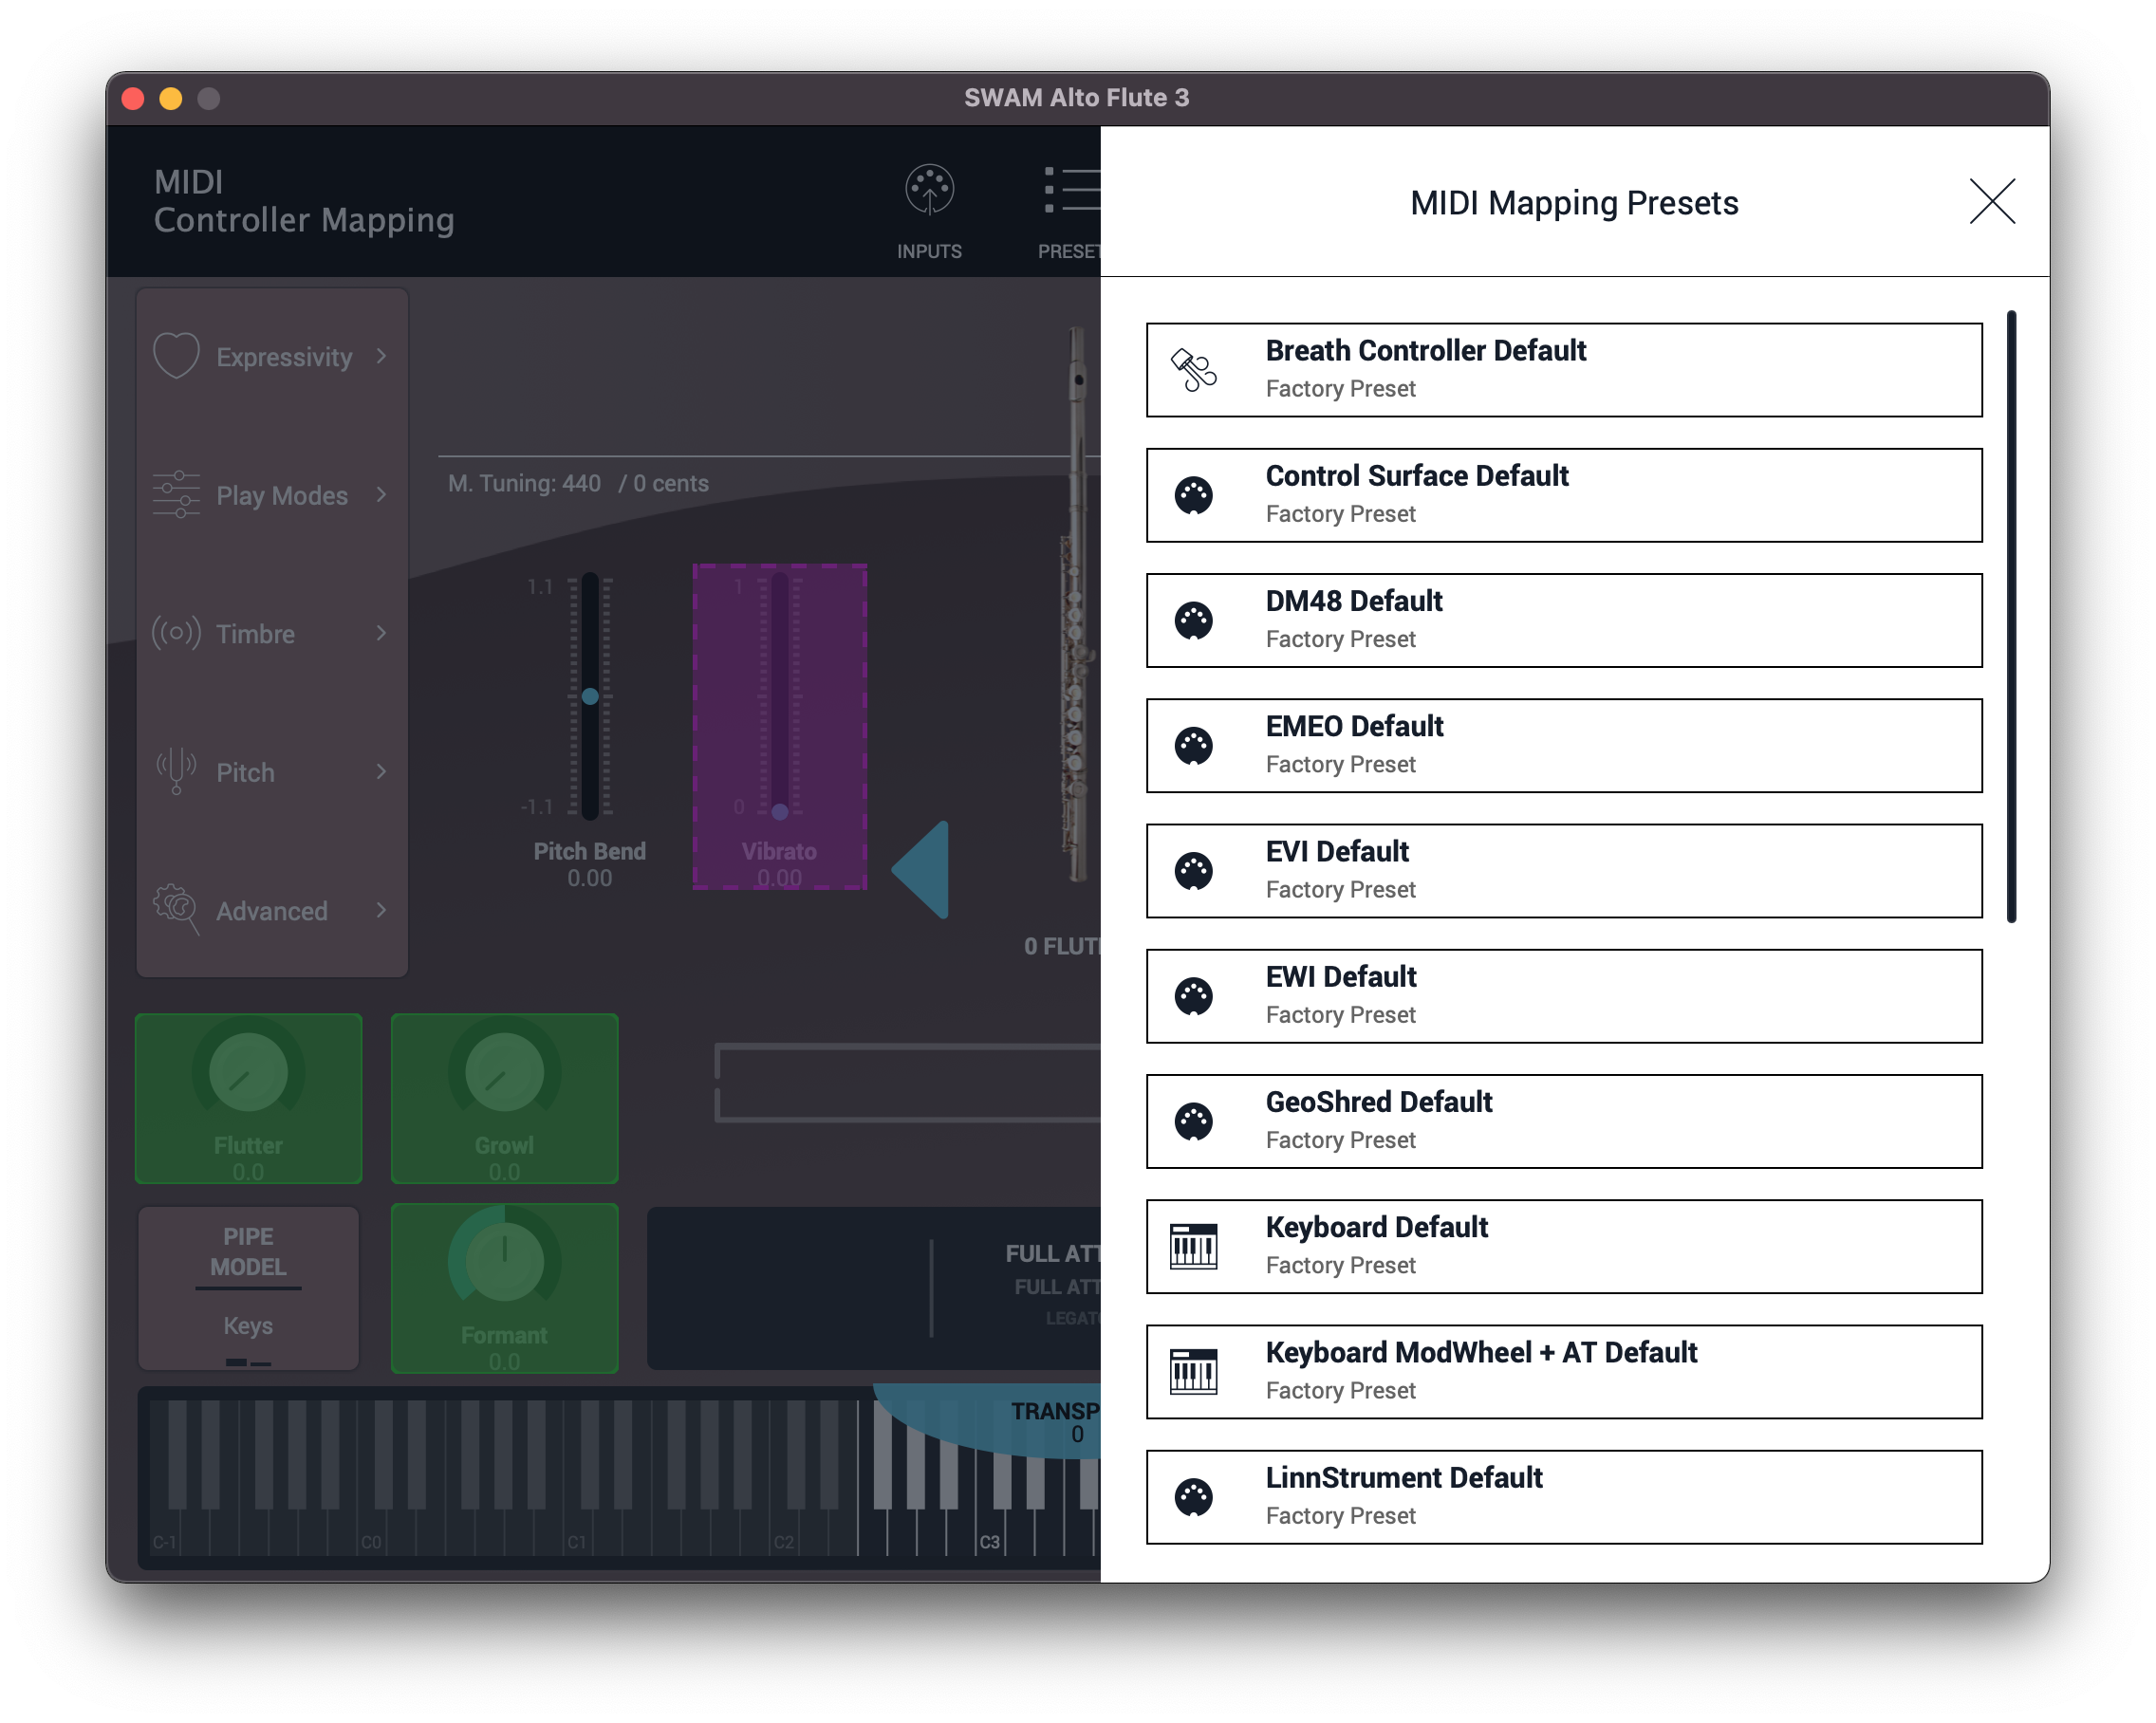Open the Timbre menu item
Screen dimensions: 2156x1723
(271, 633)
